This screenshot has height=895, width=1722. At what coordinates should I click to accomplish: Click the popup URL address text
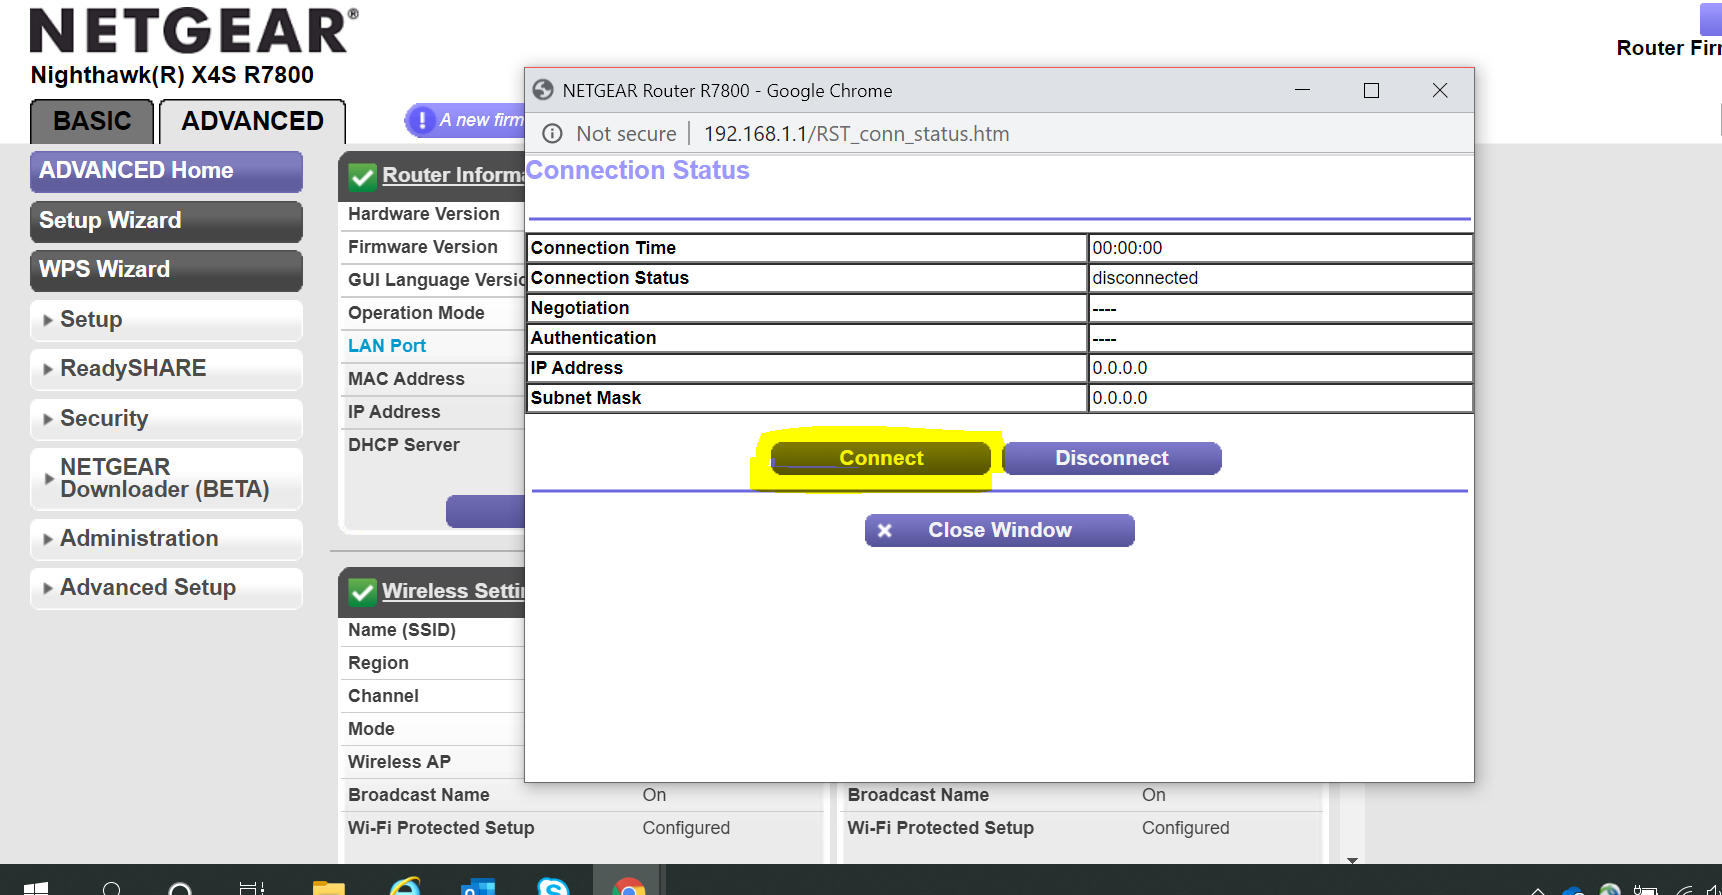(856, 134)
